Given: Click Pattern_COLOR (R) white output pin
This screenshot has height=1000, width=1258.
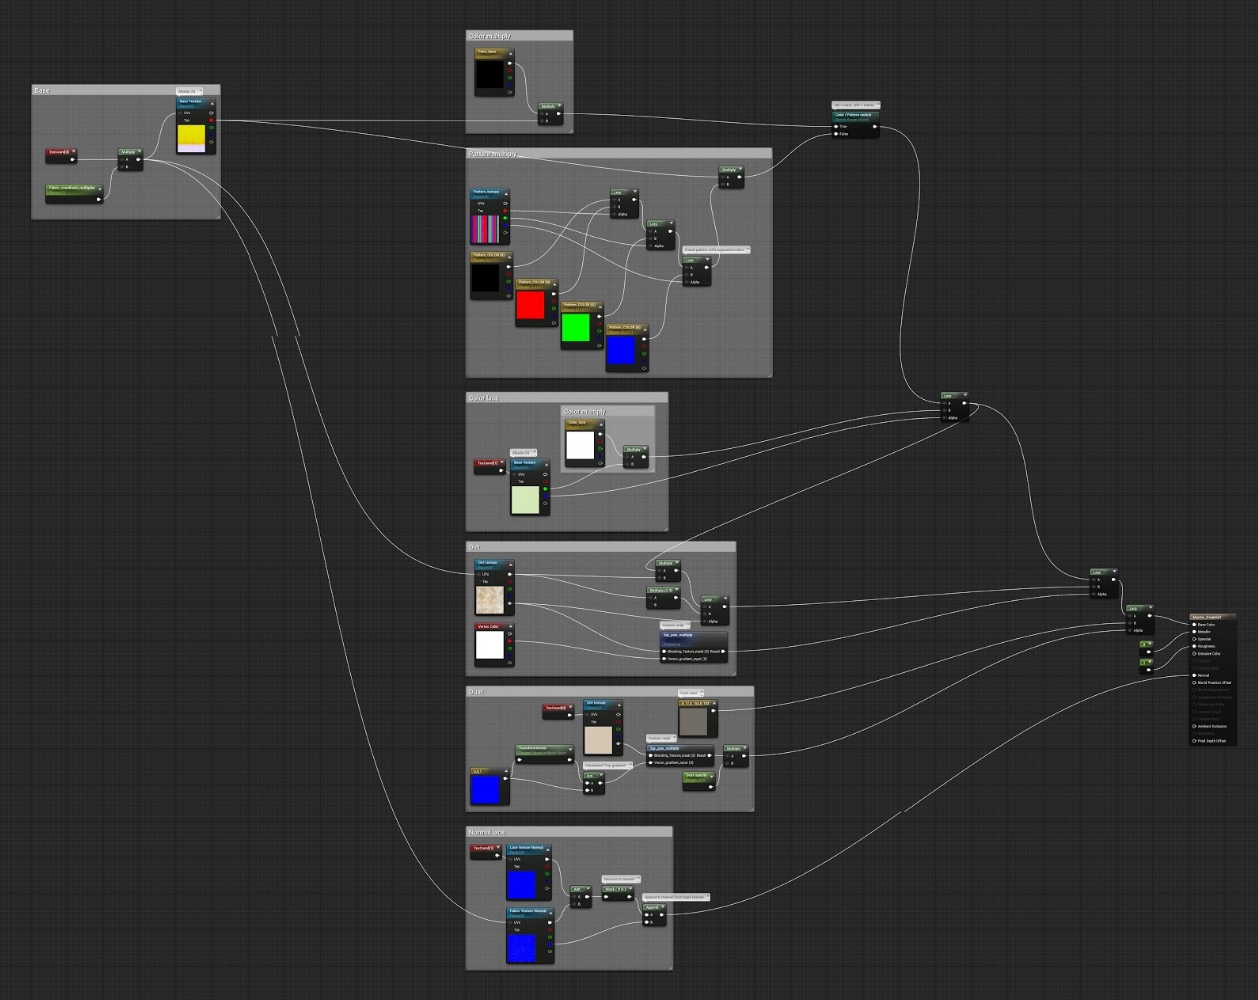Looking at the screenshot, I should pyautogui.click(x=554, y=294).
